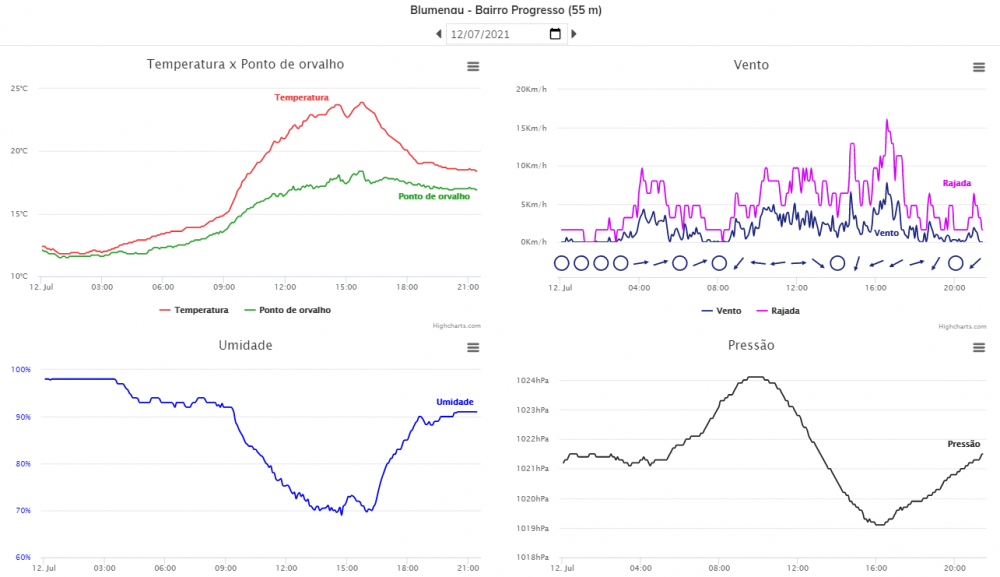Click Highcharts.com credit under temperature chart
Viewport: 1000px width, 577px height.
click(x=459, y=325)
